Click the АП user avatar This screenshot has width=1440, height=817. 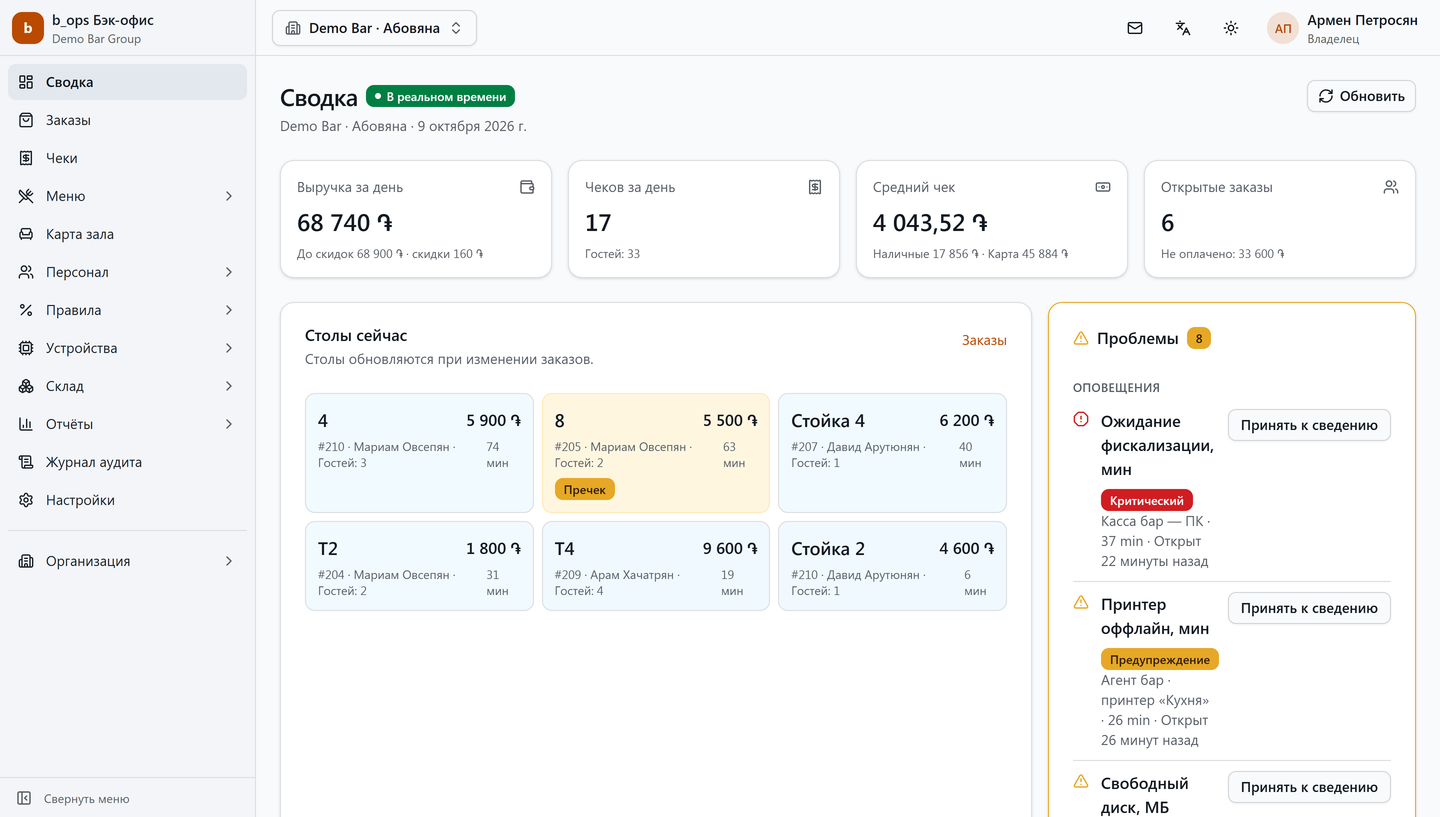1283,28
